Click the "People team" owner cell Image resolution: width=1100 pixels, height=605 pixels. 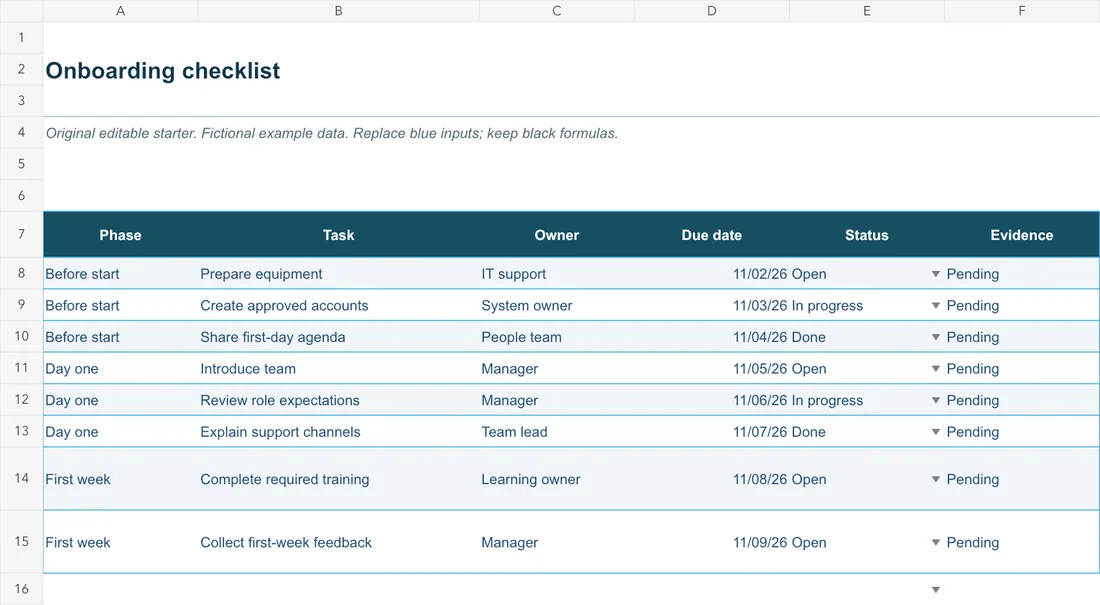556,337
